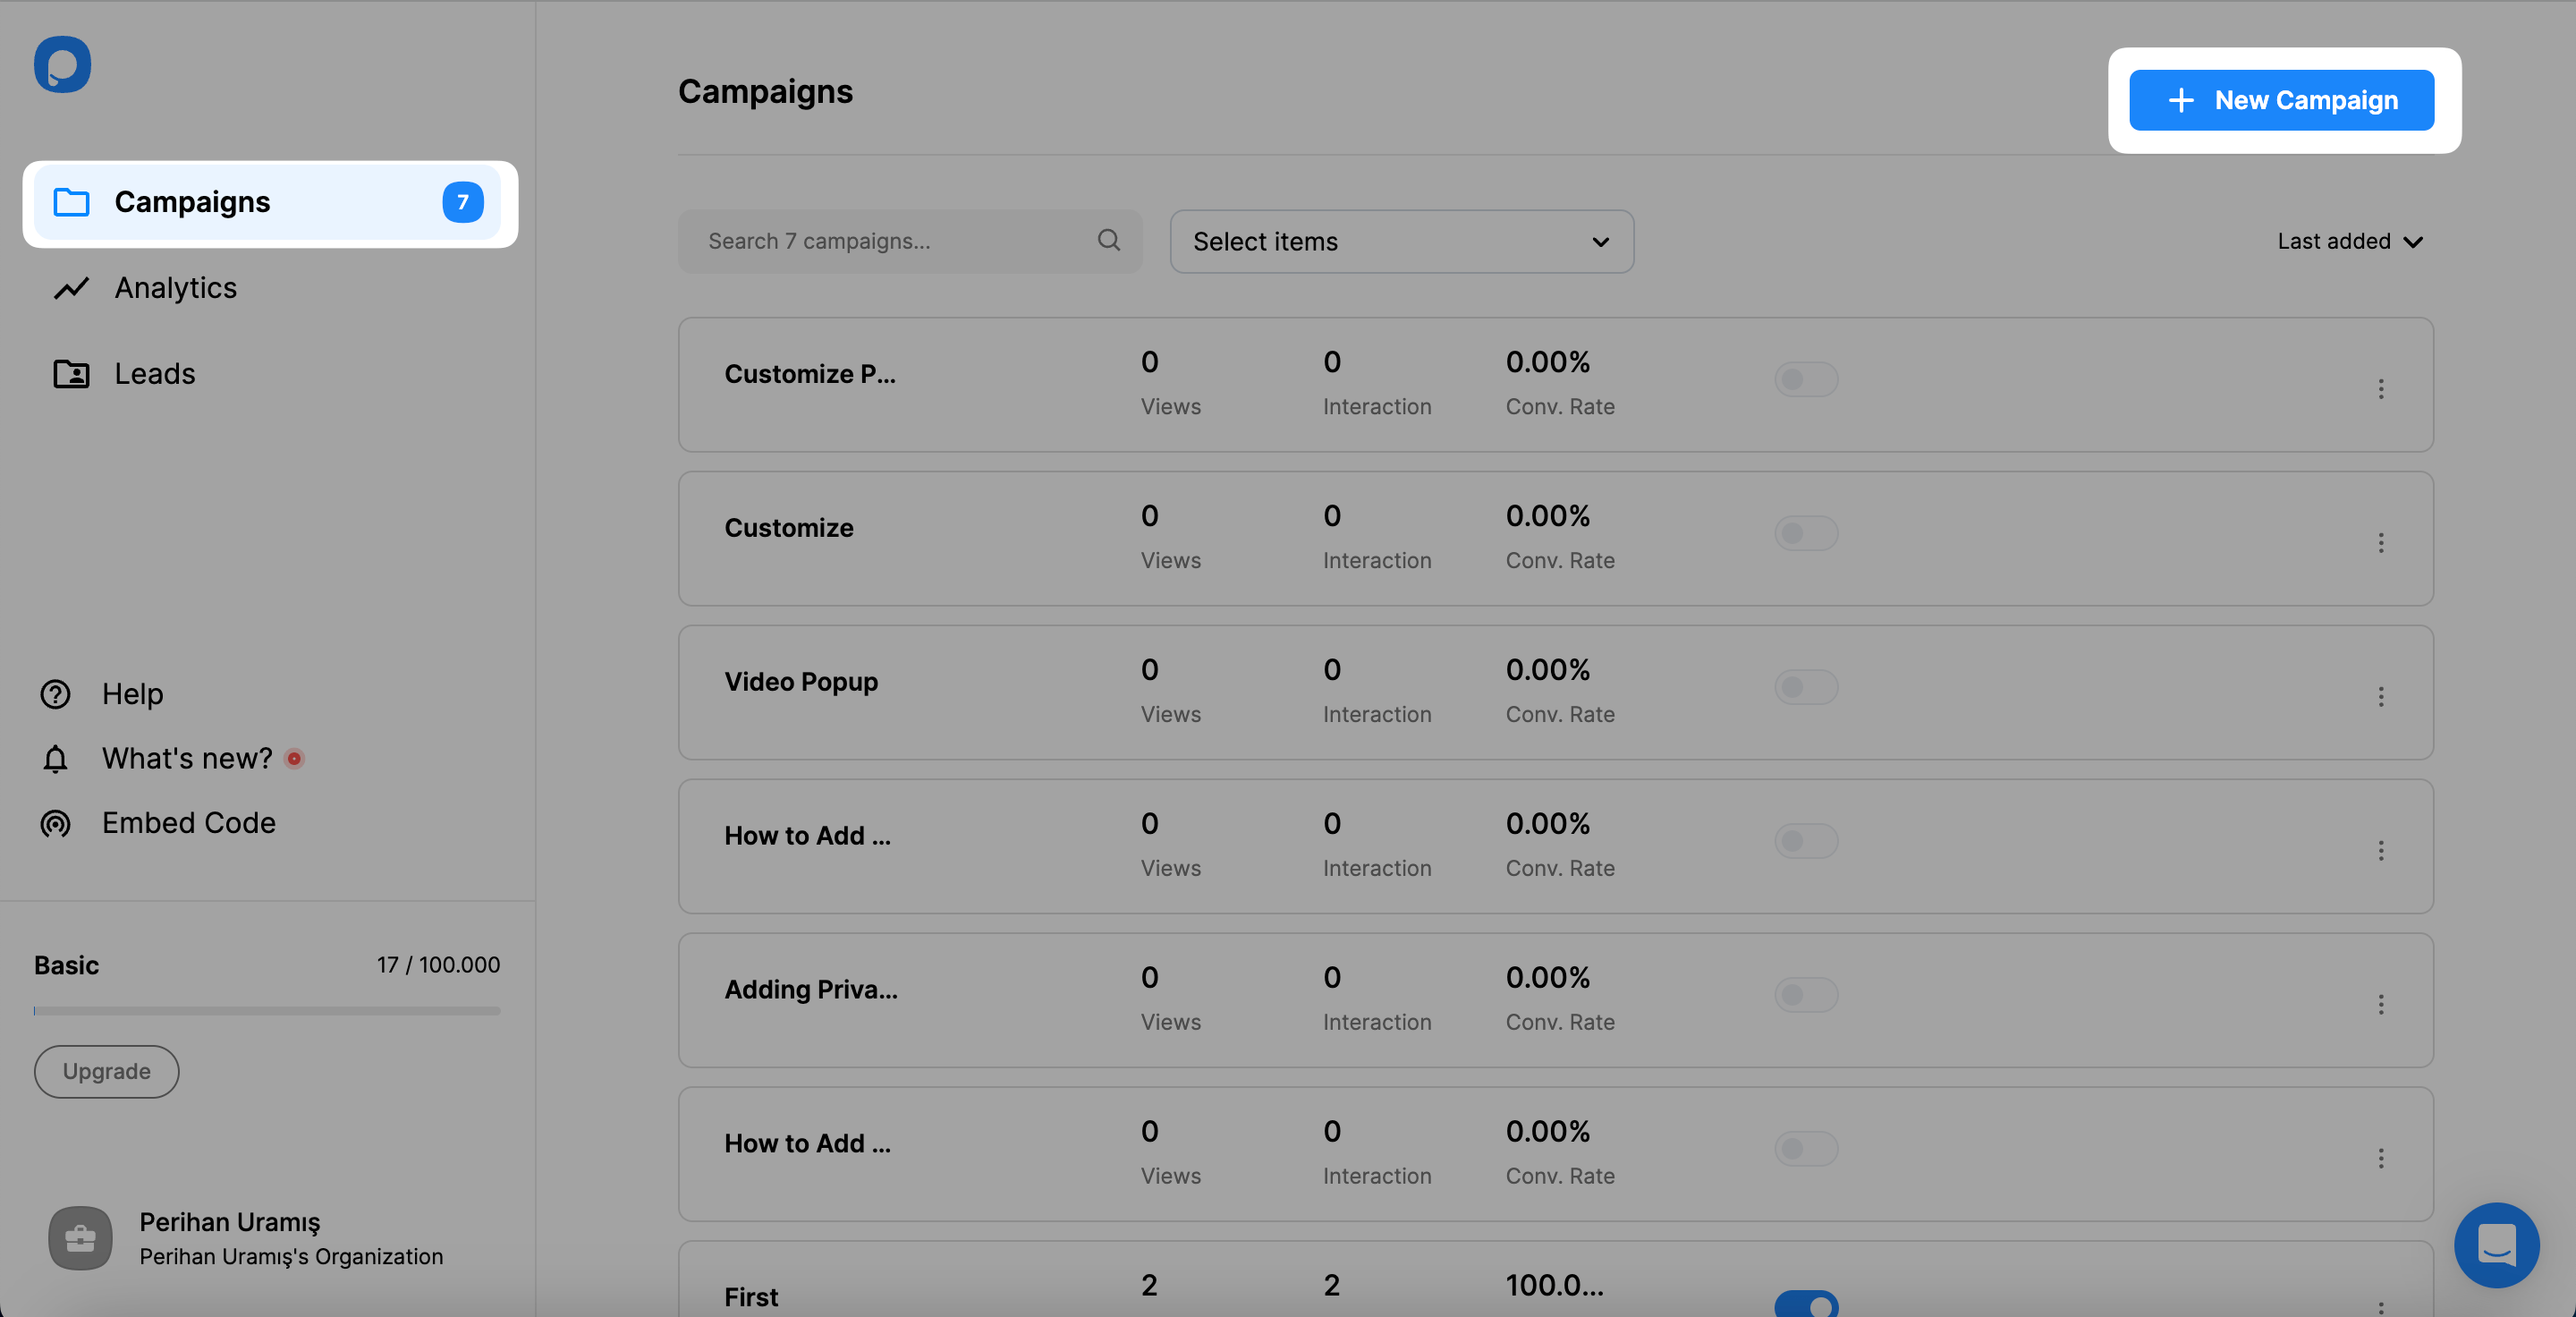Click Campaigns menu item in sidebar

[270, 200]
